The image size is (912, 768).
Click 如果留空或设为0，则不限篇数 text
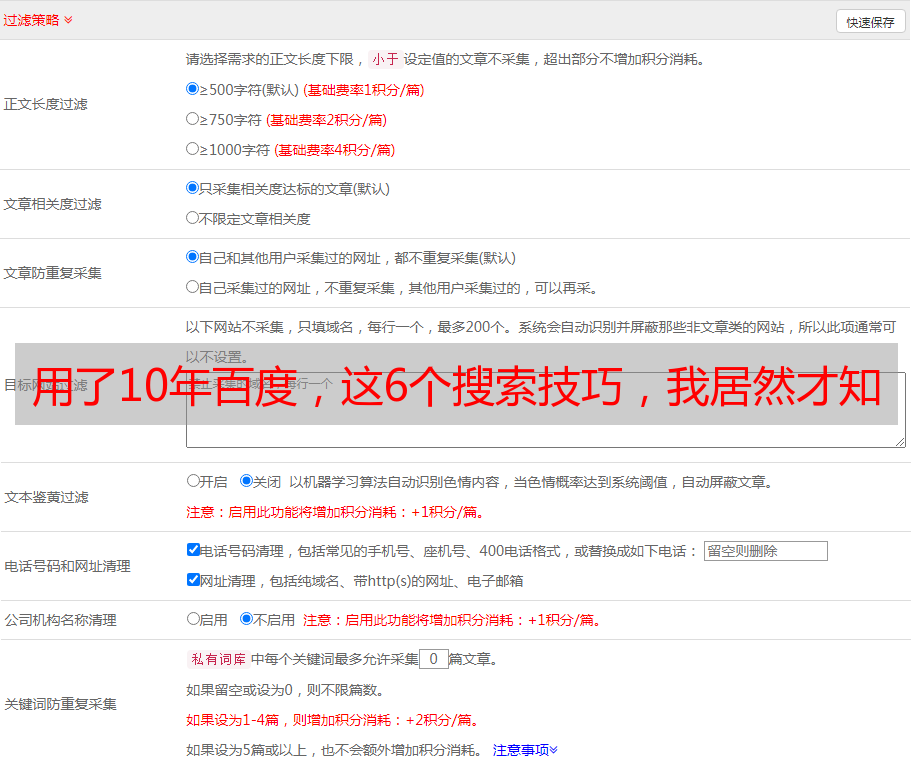(x=285, y=690)
